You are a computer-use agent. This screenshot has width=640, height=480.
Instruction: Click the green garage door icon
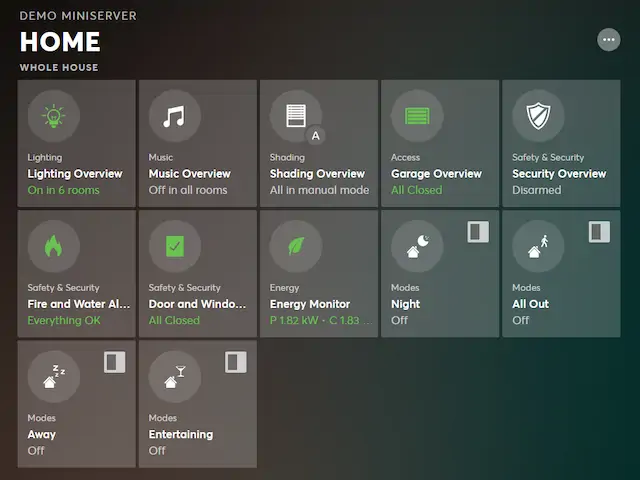tap(417, 116)
